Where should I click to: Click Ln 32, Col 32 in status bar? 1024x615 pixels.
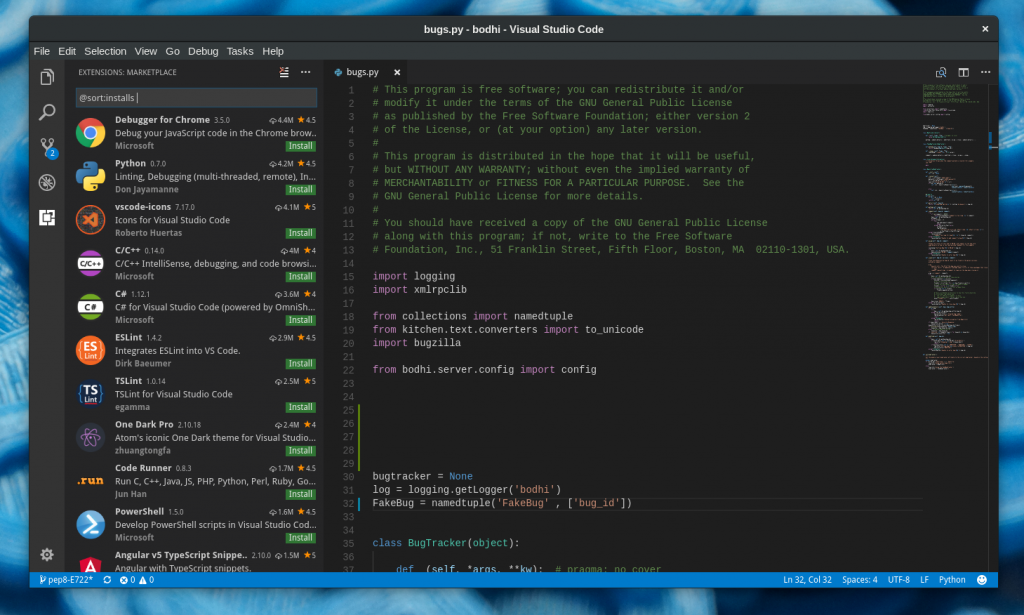tap(807, 580)
